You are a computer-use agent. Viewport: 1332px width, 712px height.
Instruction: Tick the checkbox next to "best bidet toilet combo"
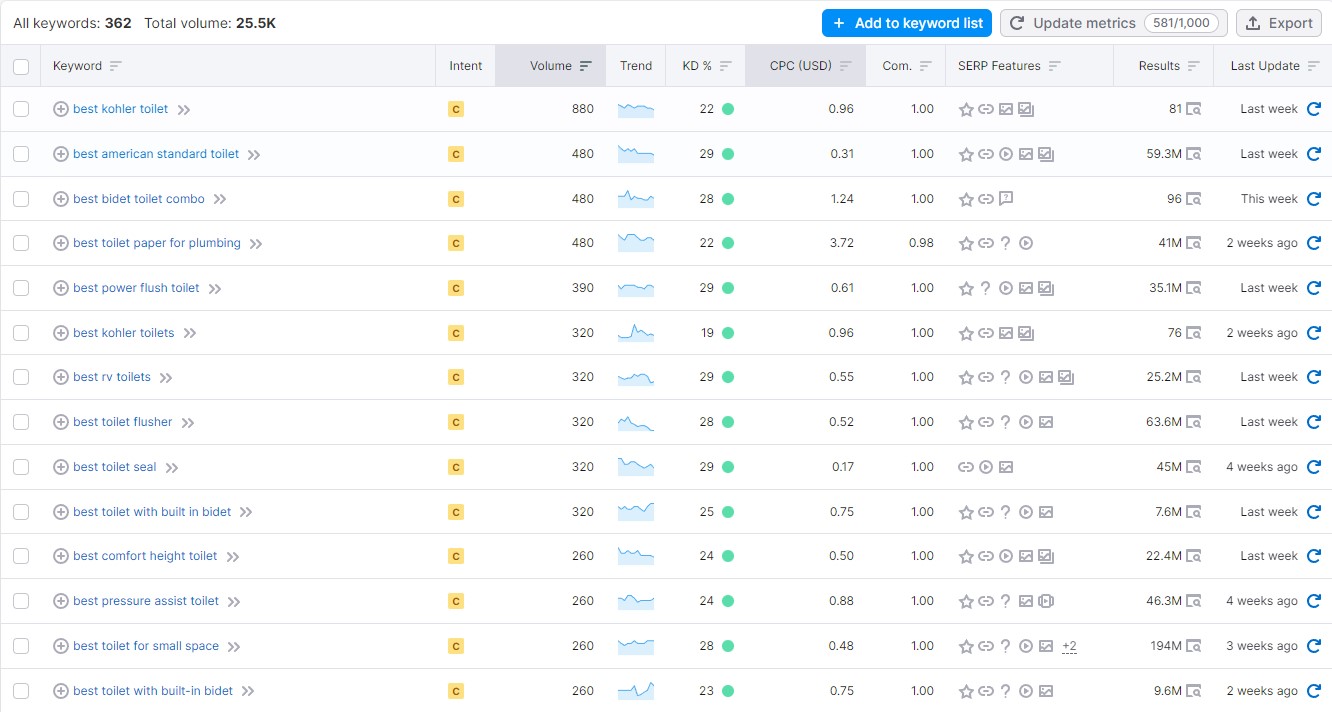click(21, 199)
